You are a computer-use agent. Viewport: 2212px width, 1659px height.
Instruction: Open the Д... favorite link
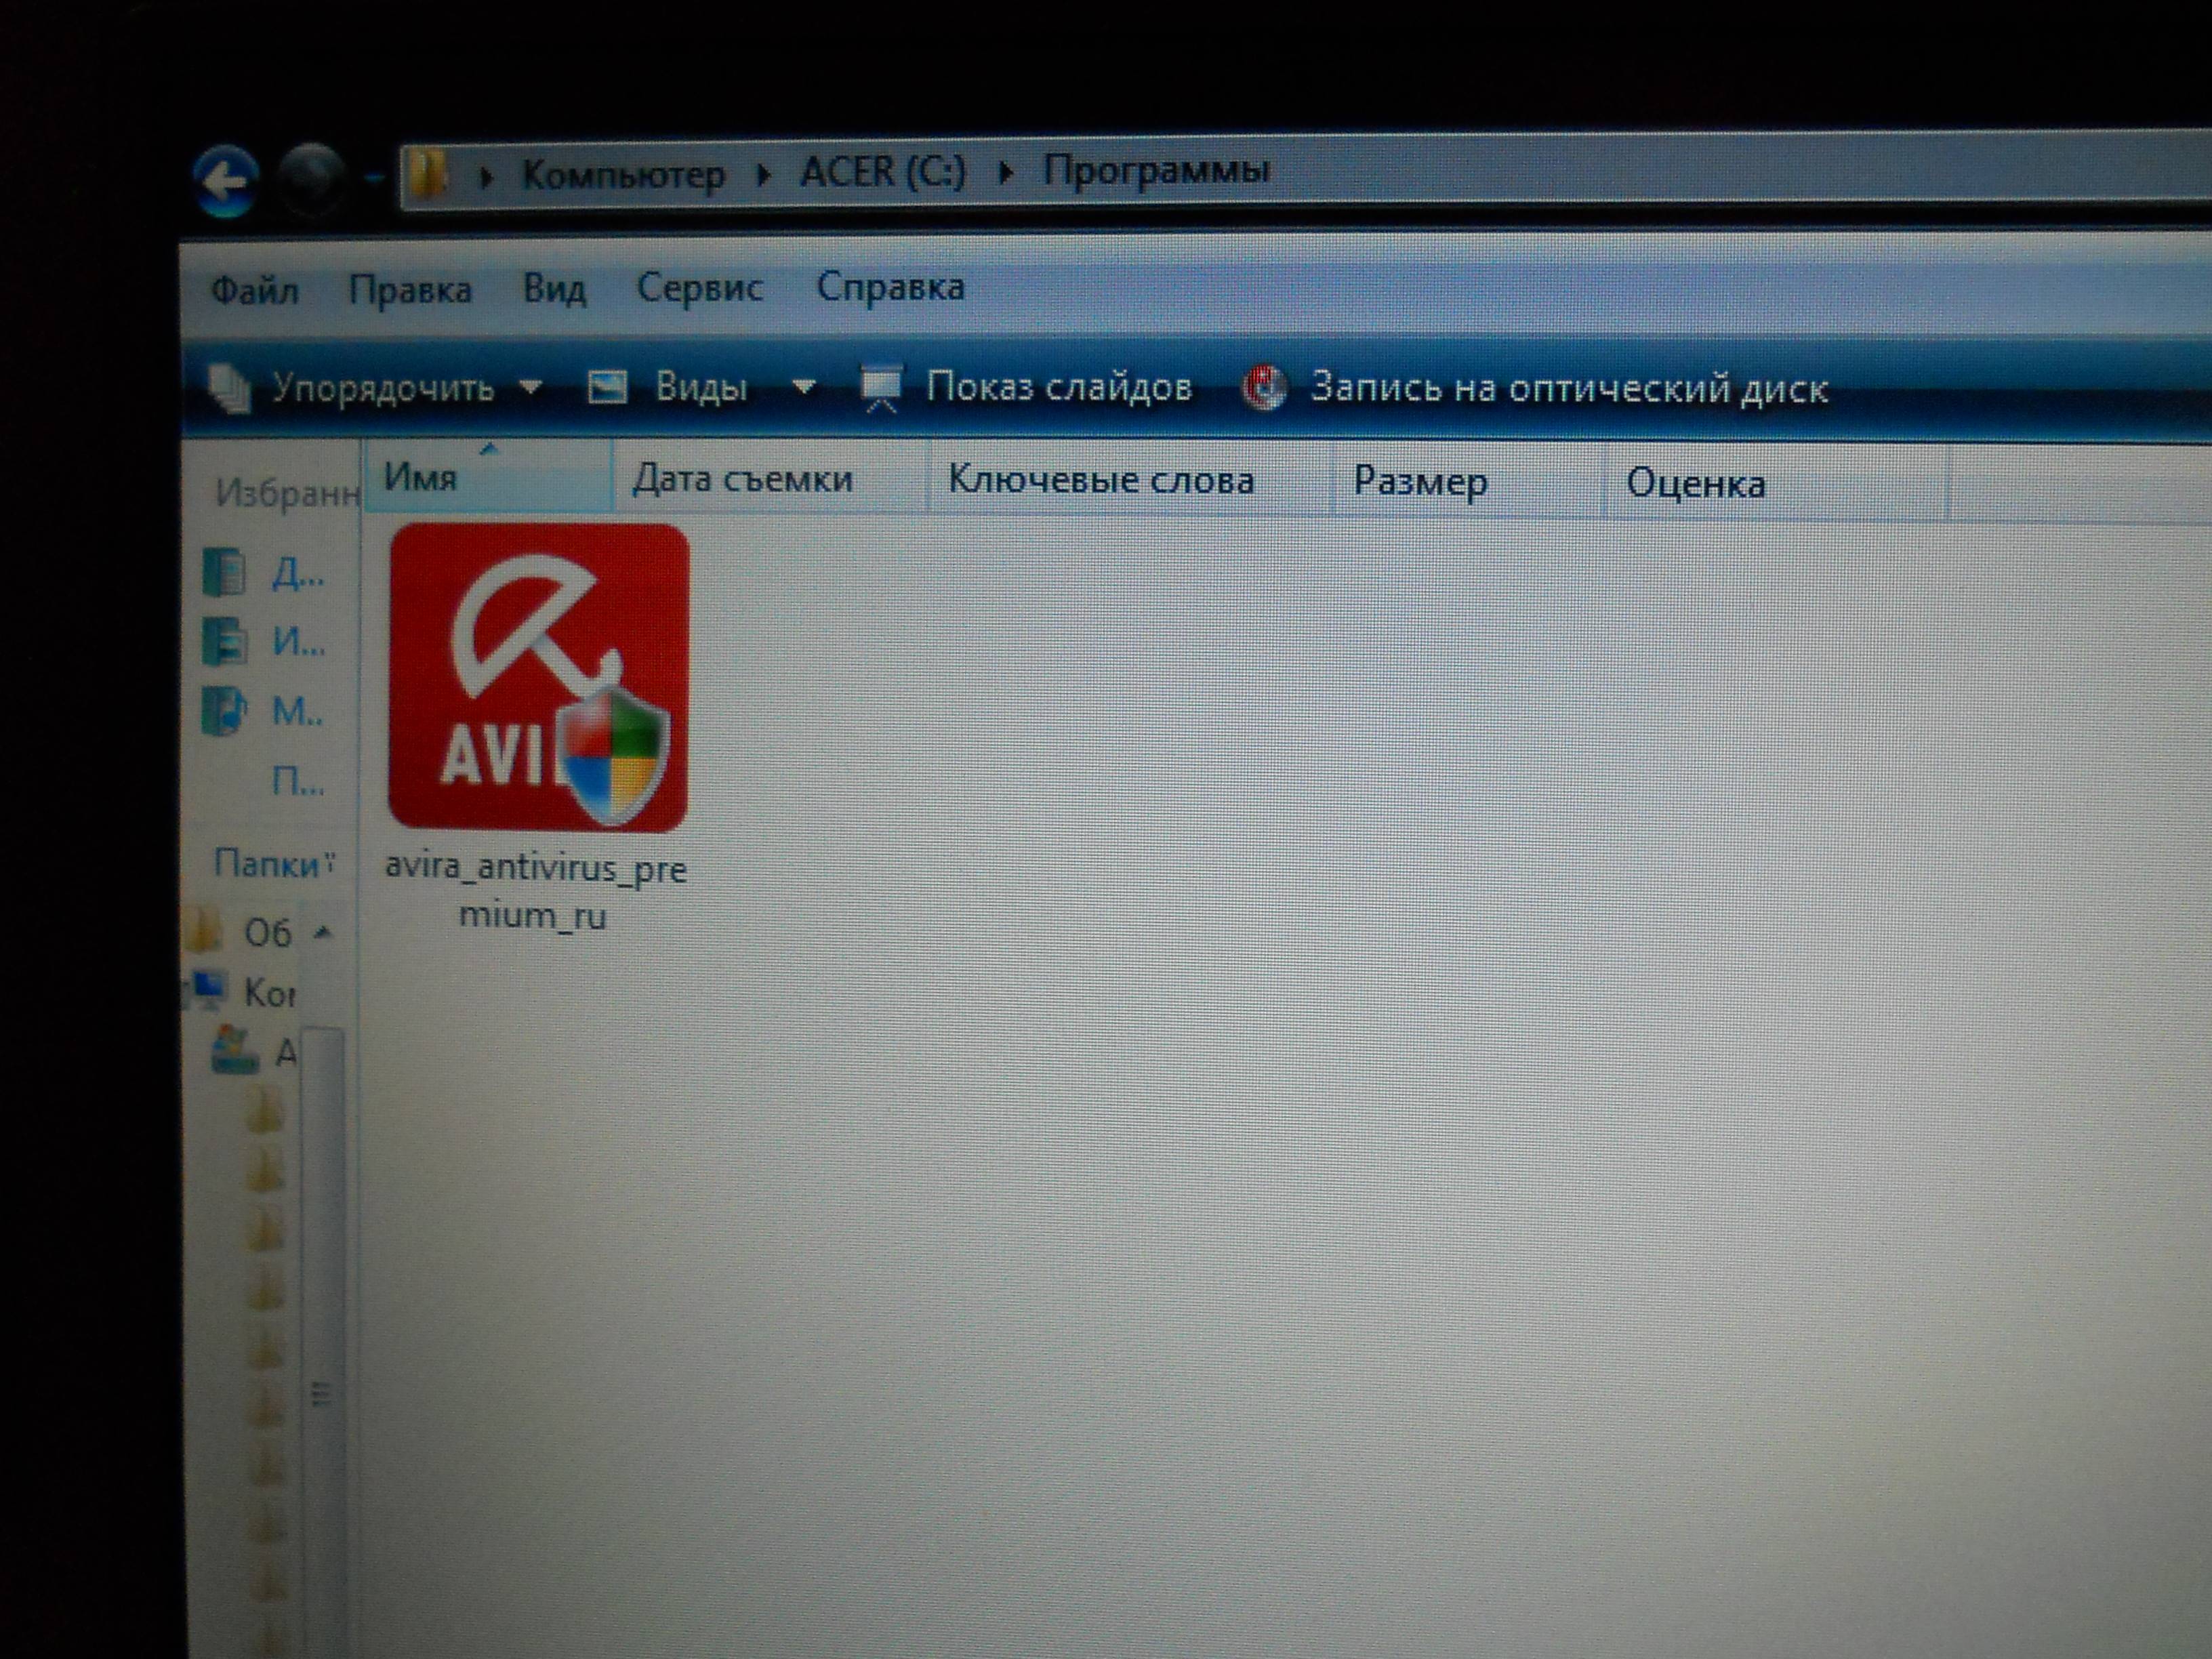[299, 574]
